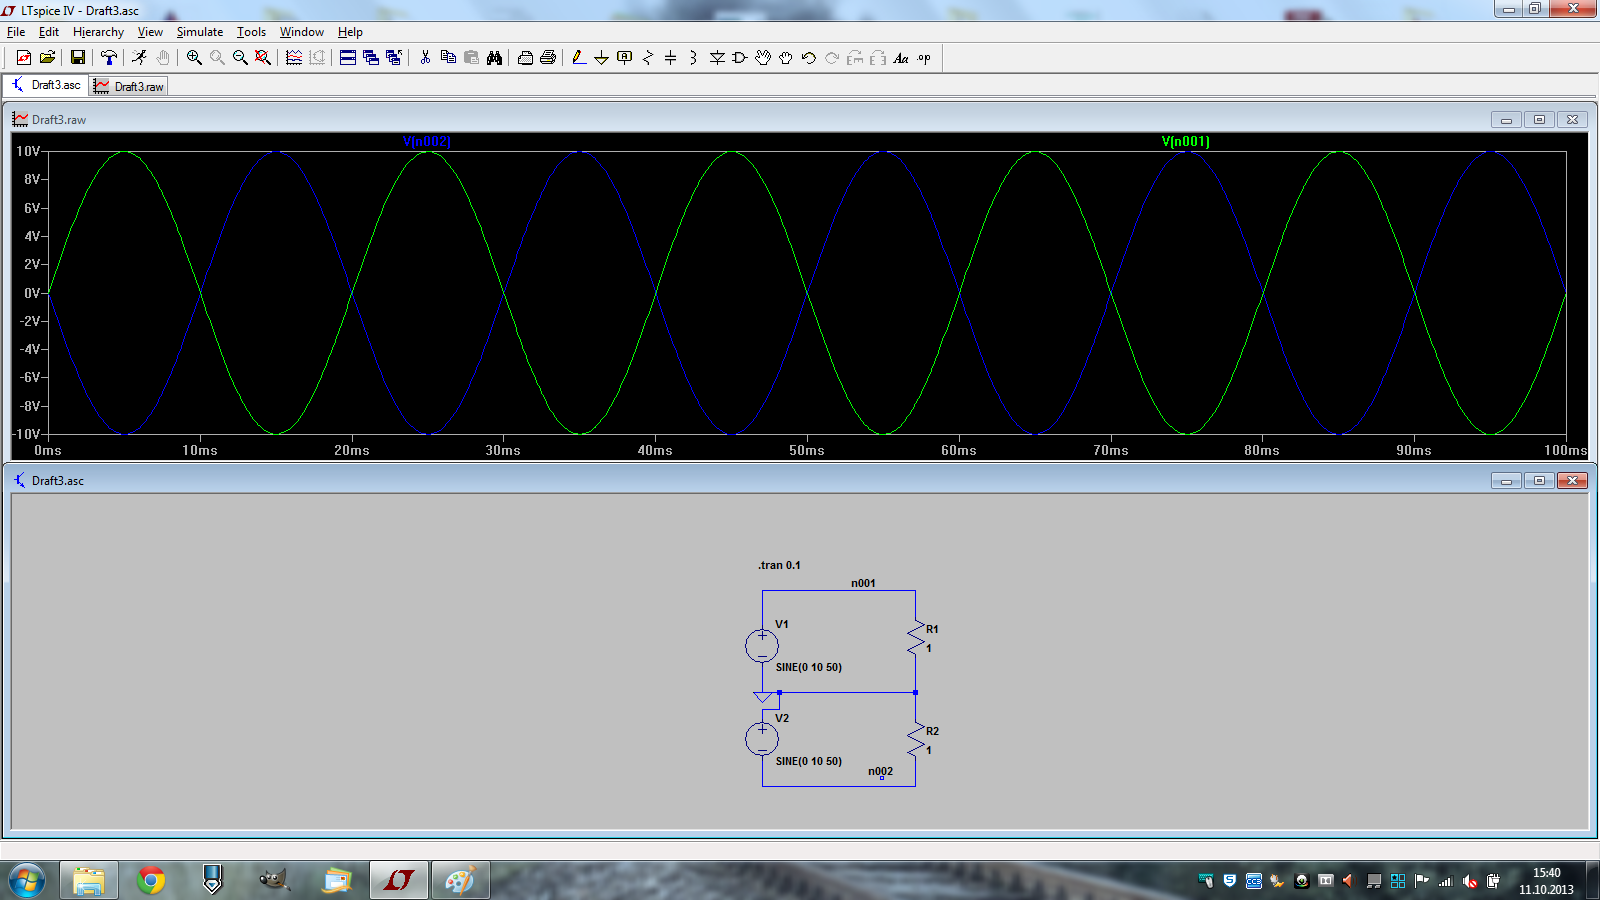Screen dimensions: 1600x900
Task: Switch to the Draft3.asc tab
Action: click(46, 85)
